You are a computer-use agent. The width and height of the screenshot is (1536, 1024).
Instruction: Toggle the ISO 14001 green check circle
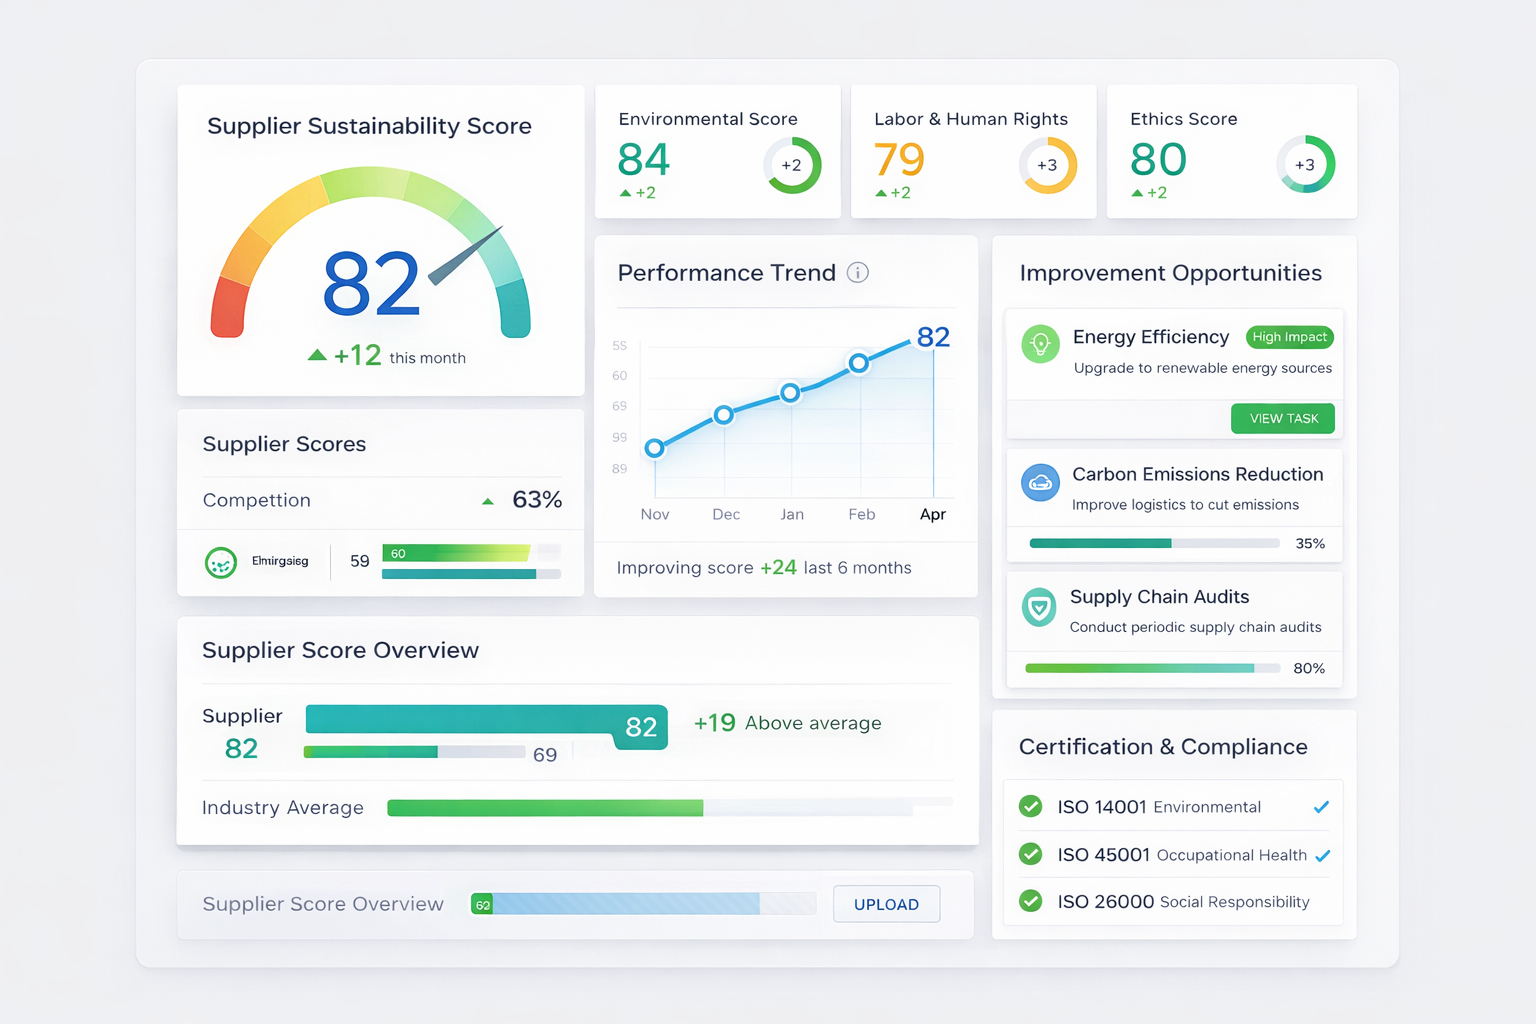[x=1030, y=807]
